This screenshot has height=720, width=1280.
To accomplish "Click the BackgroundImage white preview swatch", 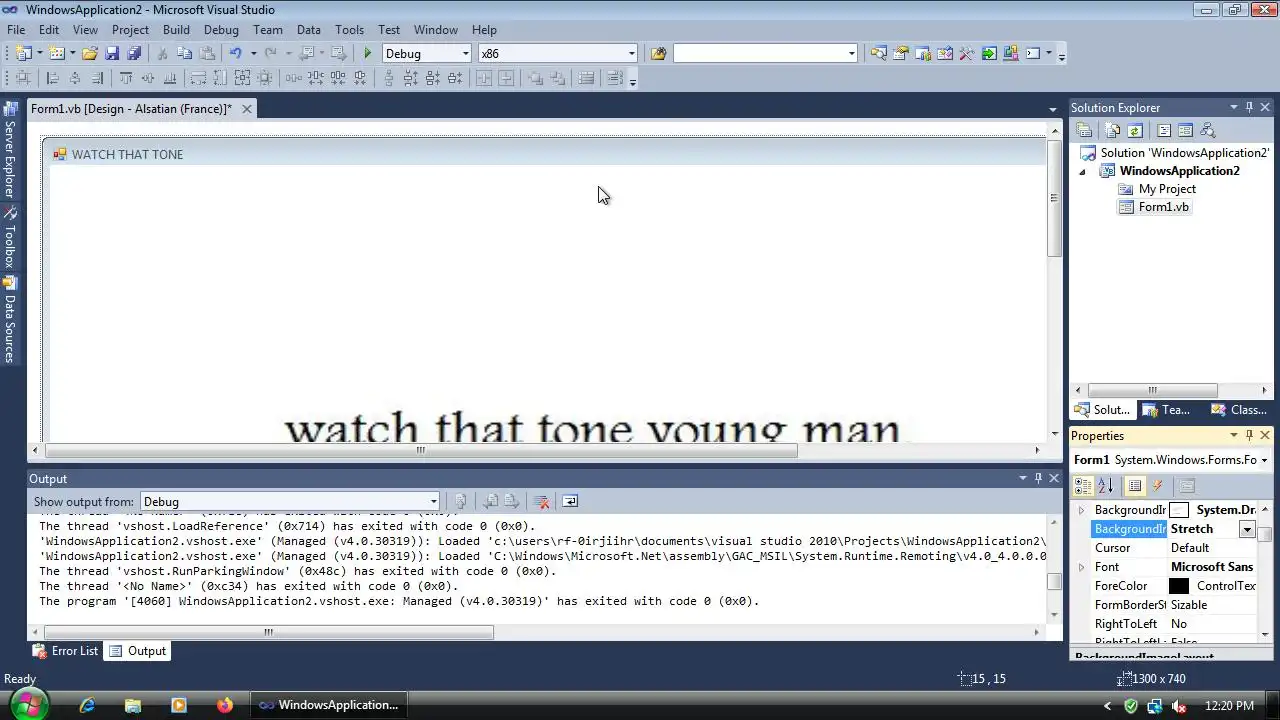I will click(x=1179, y=510).
